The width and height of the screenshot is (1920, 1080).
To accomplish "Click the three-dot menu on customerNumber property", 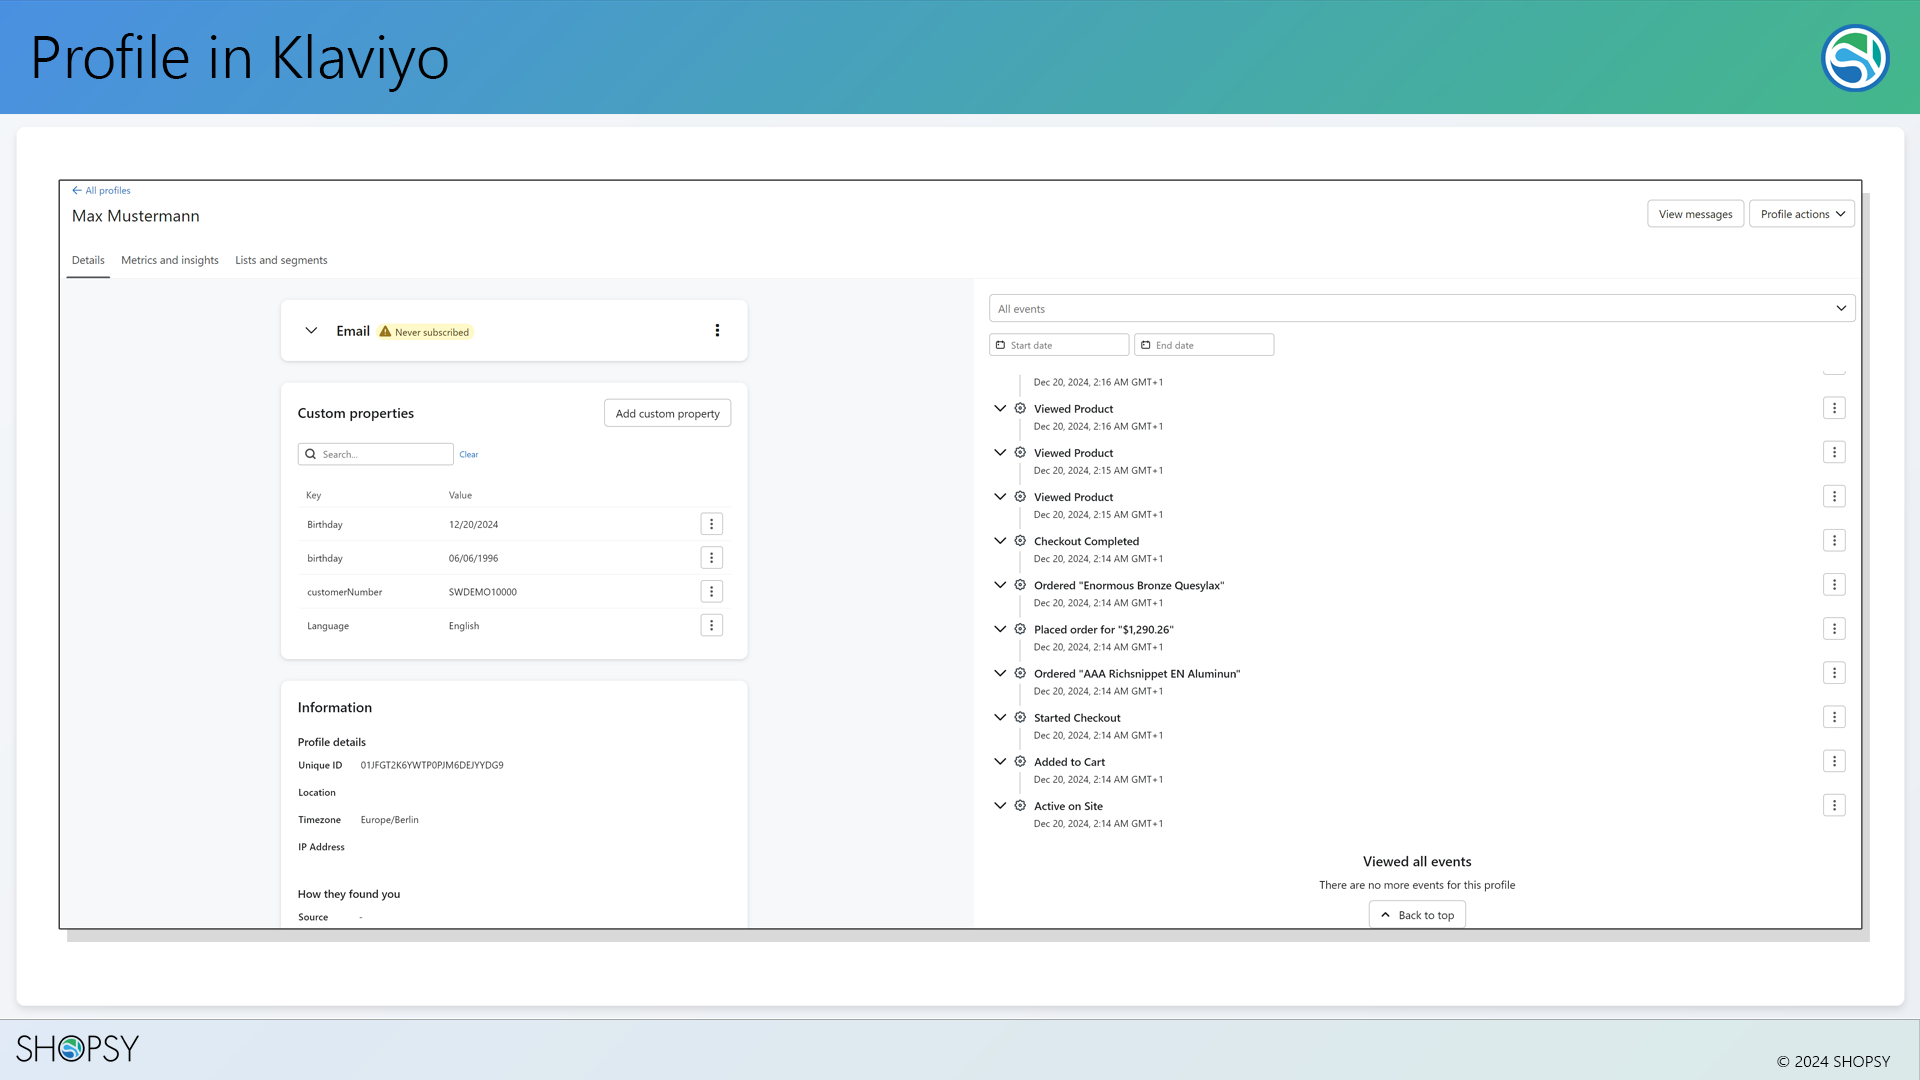I will (x=711, y=591).
